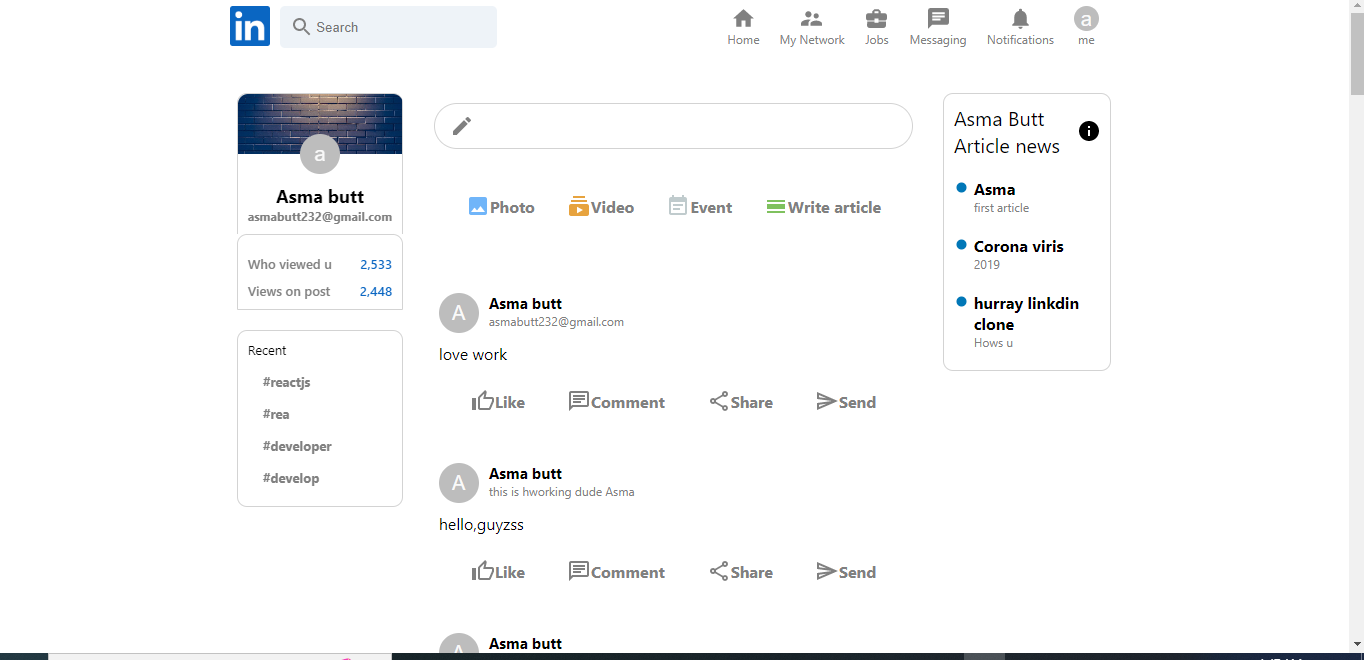Select the Event post option
The image size is (1364, 660).
(x=700, y=207)
